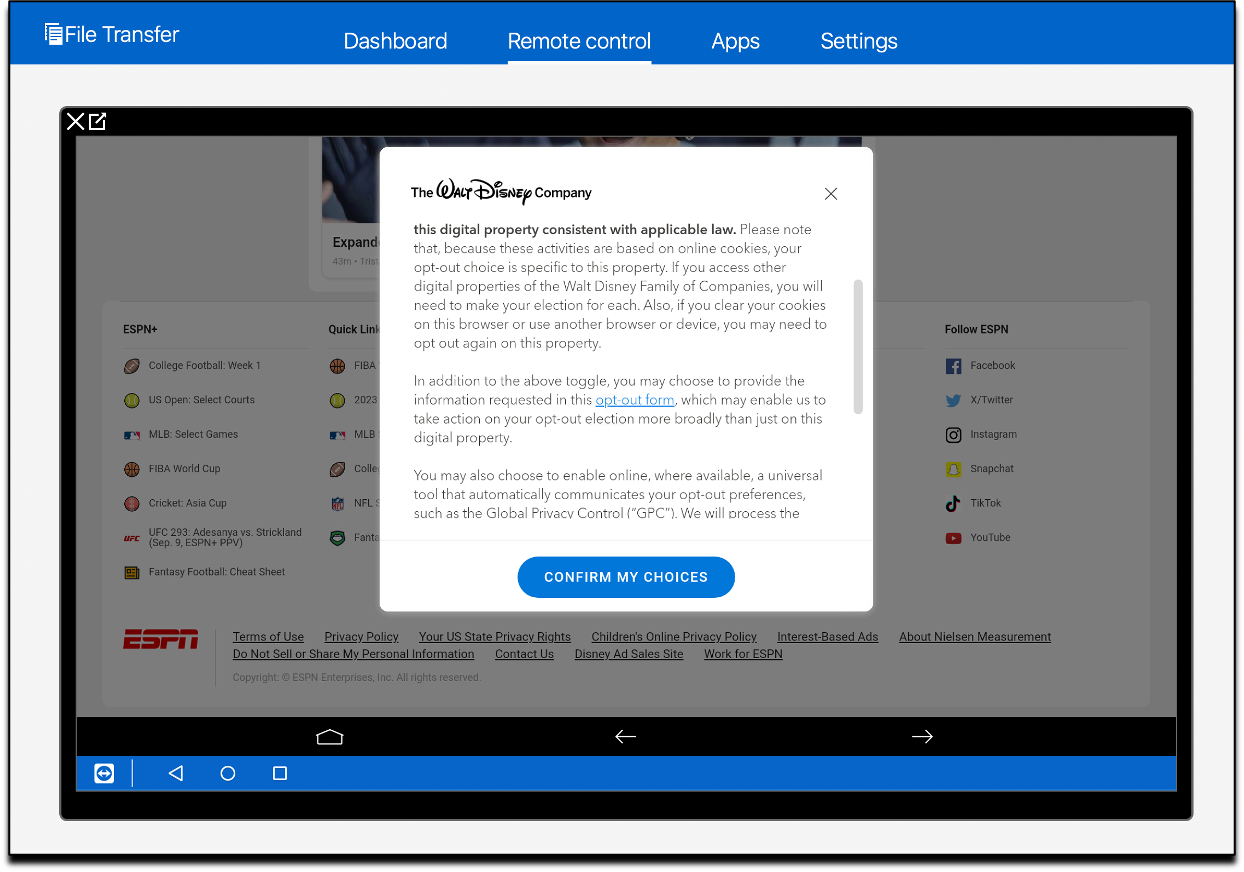Screen dimensions: 1244x872
Task: Click the Fantasy Football Cheat Sheet icon
Action: (x=131, y=573)
